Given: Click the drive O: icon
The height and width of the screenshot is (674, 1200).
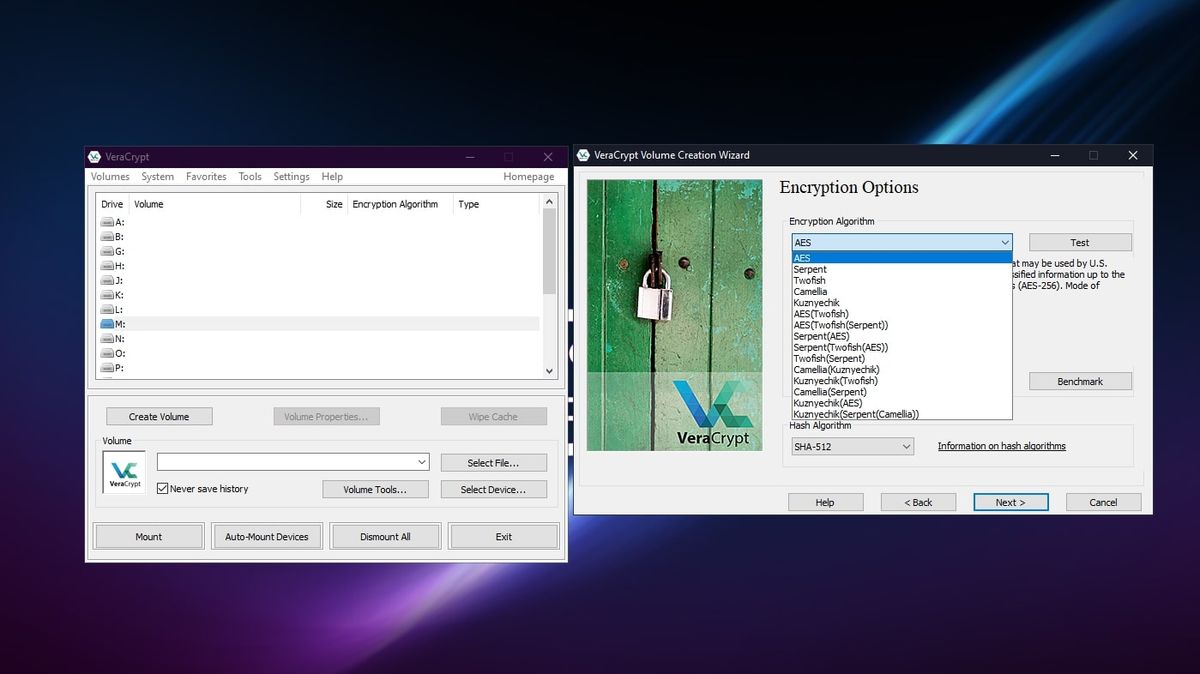Looking at the screenshot, I should (108, 352).
